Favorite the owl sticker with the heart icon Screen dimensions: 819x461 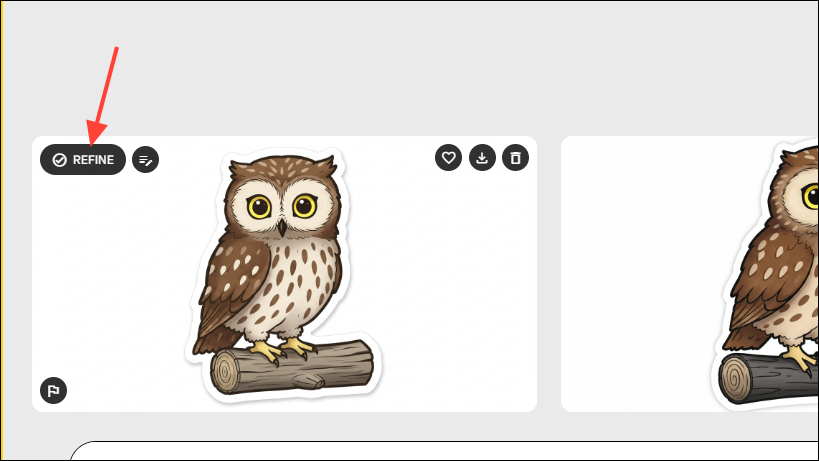[448, 158]
